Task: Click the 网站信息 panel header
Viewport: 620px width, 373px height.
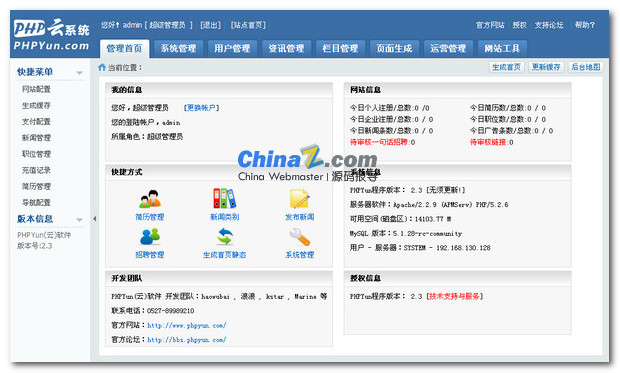Action: [x=457, y=90]
